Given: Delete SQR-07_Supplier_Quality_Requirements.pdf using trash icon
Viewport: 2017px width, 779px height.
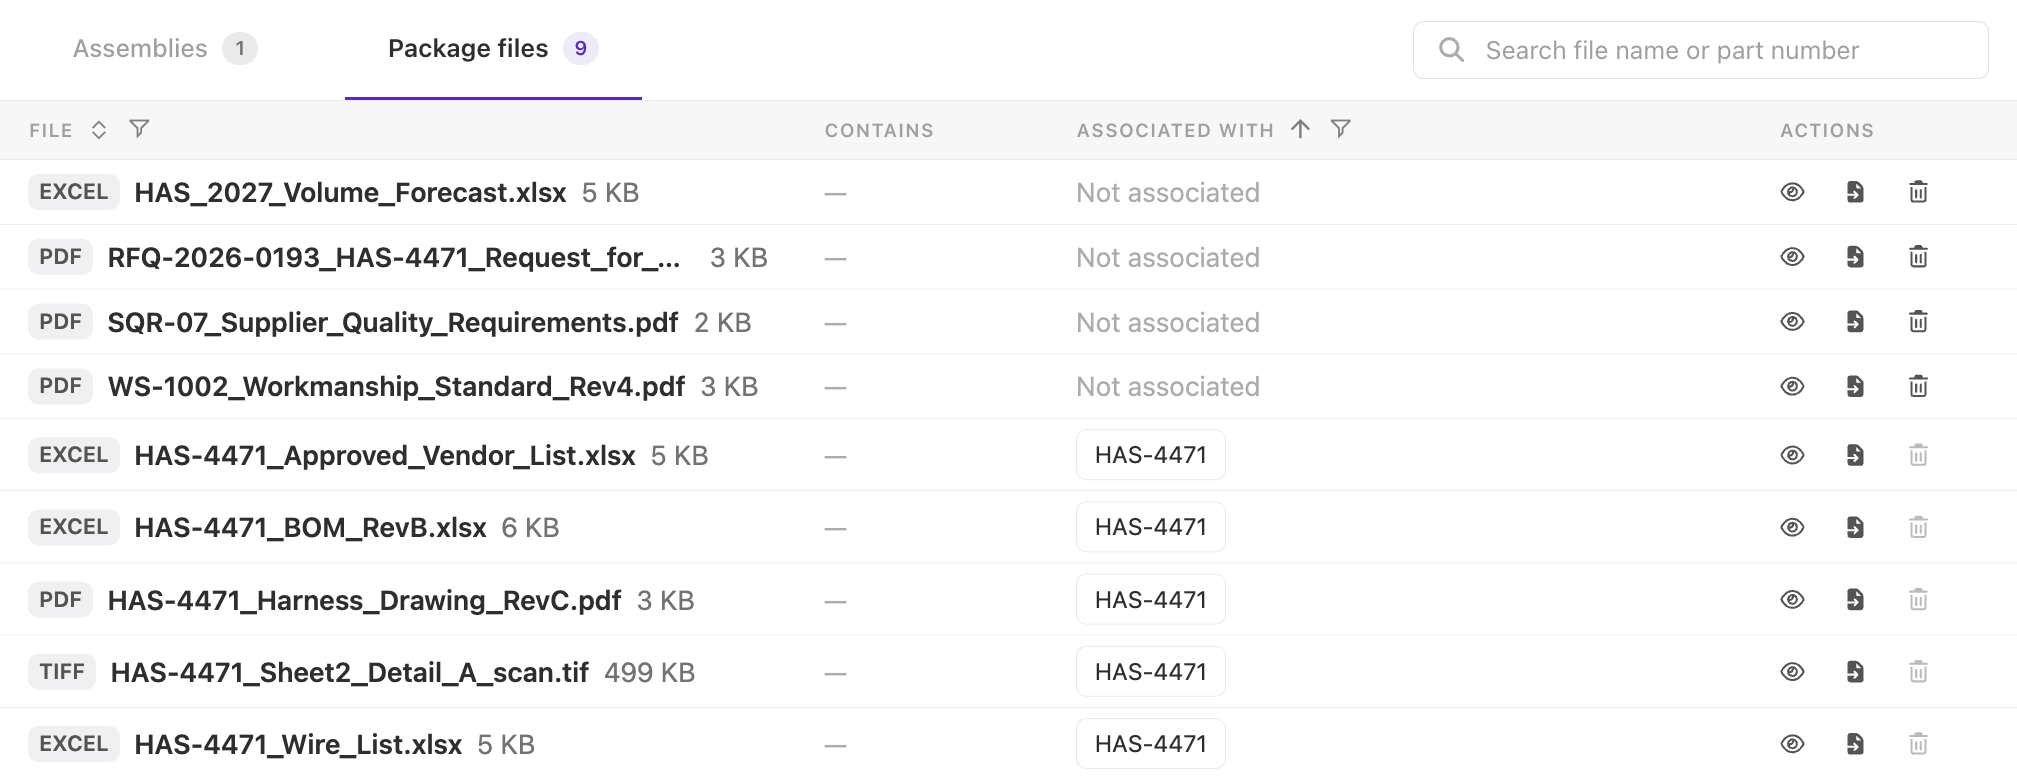Looking at the screenshot, I should (x=1918, y=322).
